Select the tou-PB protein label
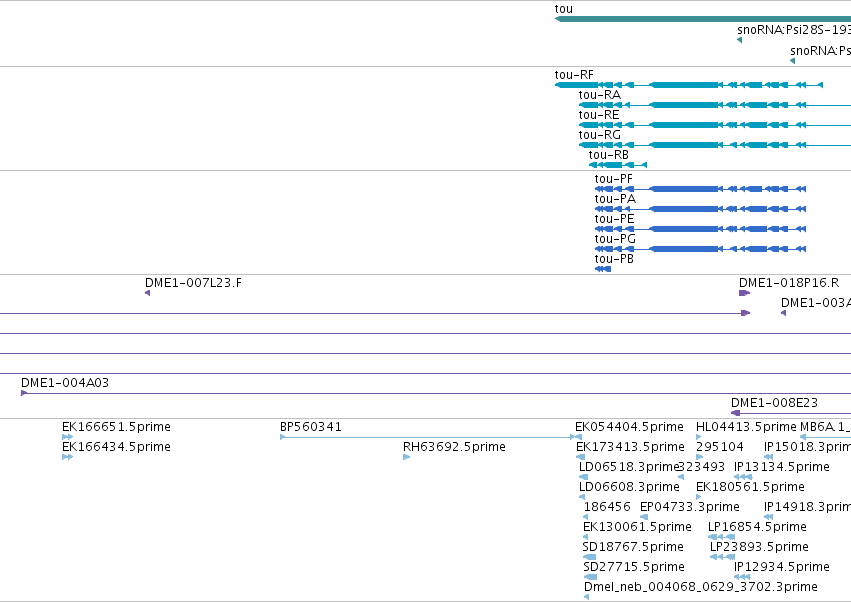Screen dimensions: 851x602 (x=614, y=259)
